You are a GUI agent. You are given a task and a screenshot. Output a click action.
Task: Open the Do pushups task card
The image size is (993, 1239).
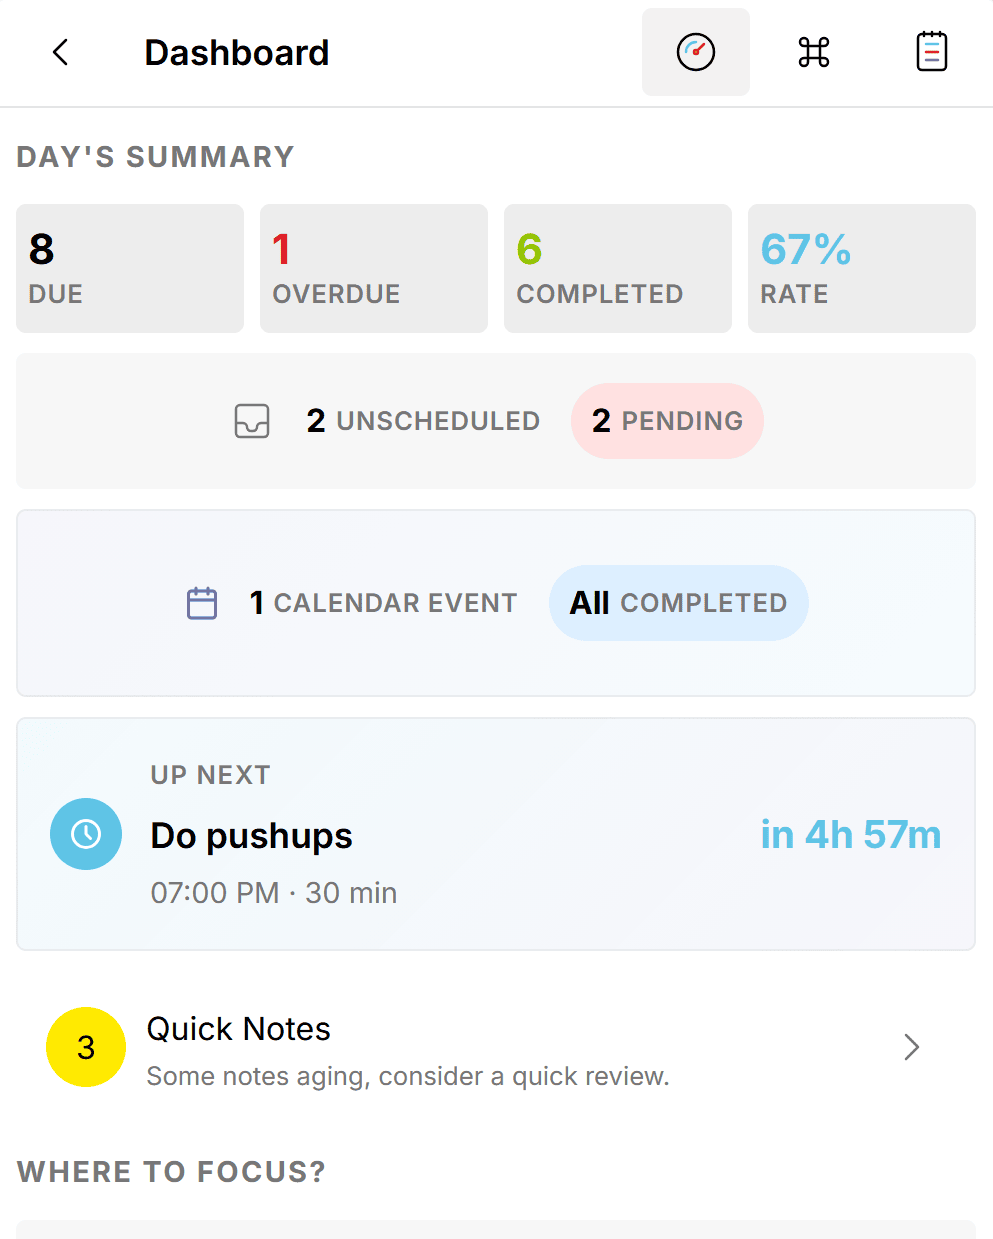(496, 834)
